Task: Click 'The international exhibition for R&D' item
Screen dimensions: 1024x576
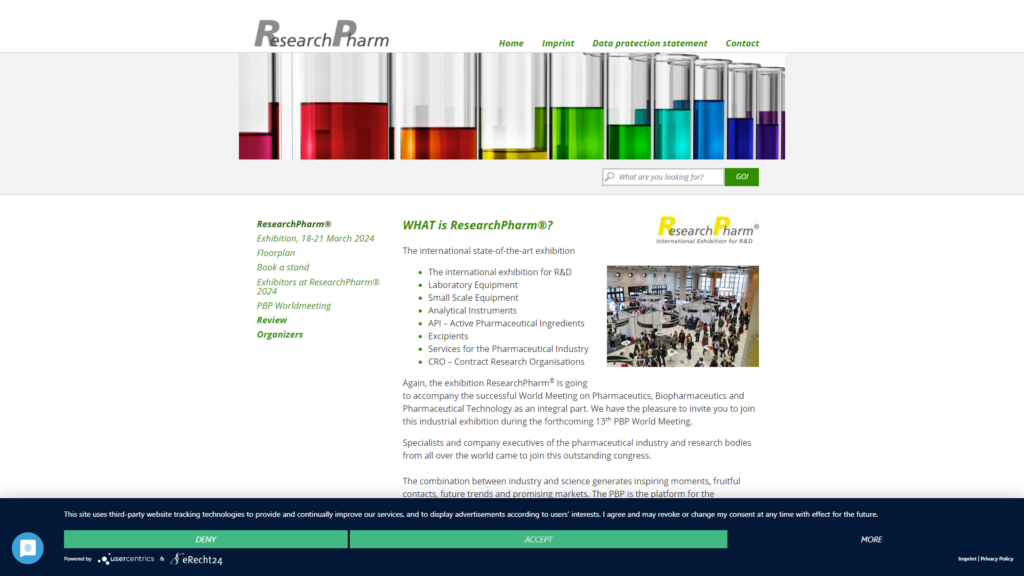Action: coord(500,272)
